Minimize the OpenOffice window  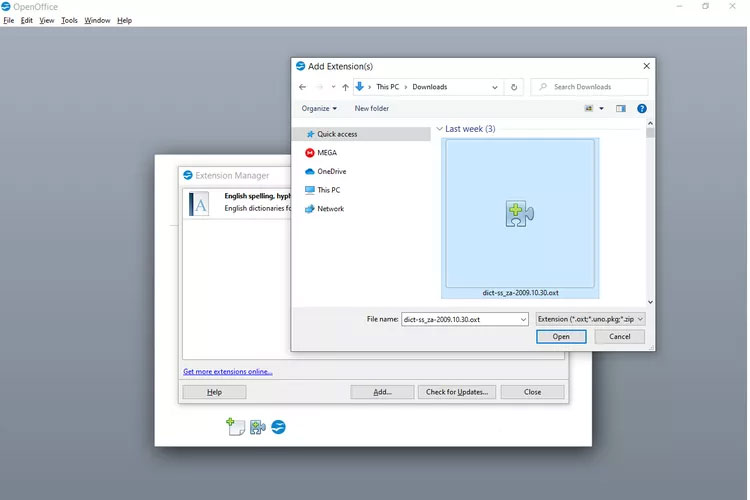coord(679,6)
